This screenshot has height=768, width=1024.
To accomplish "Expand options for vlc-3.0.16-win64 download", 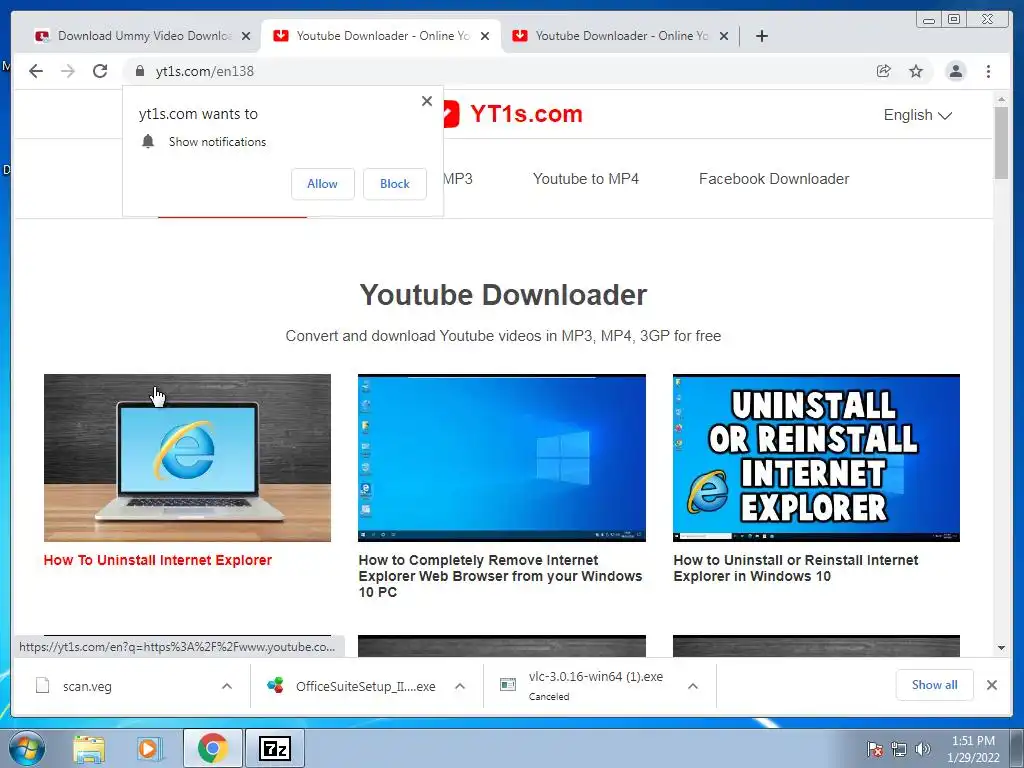I will tap(693, 686).
